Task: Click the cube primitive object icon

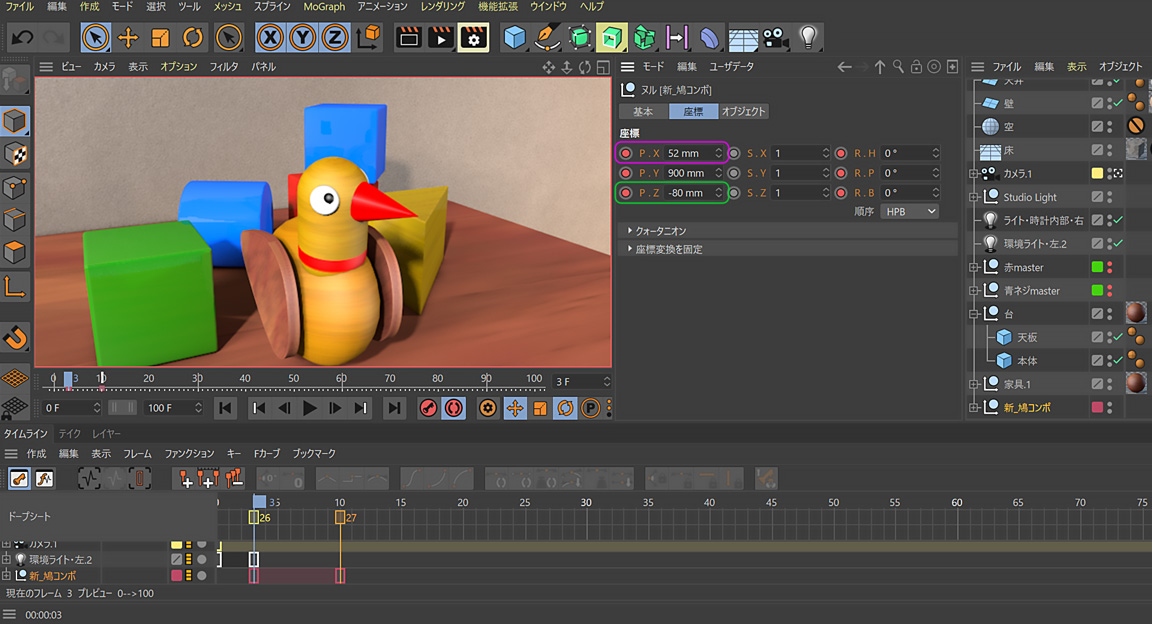Action: (514, 38)
